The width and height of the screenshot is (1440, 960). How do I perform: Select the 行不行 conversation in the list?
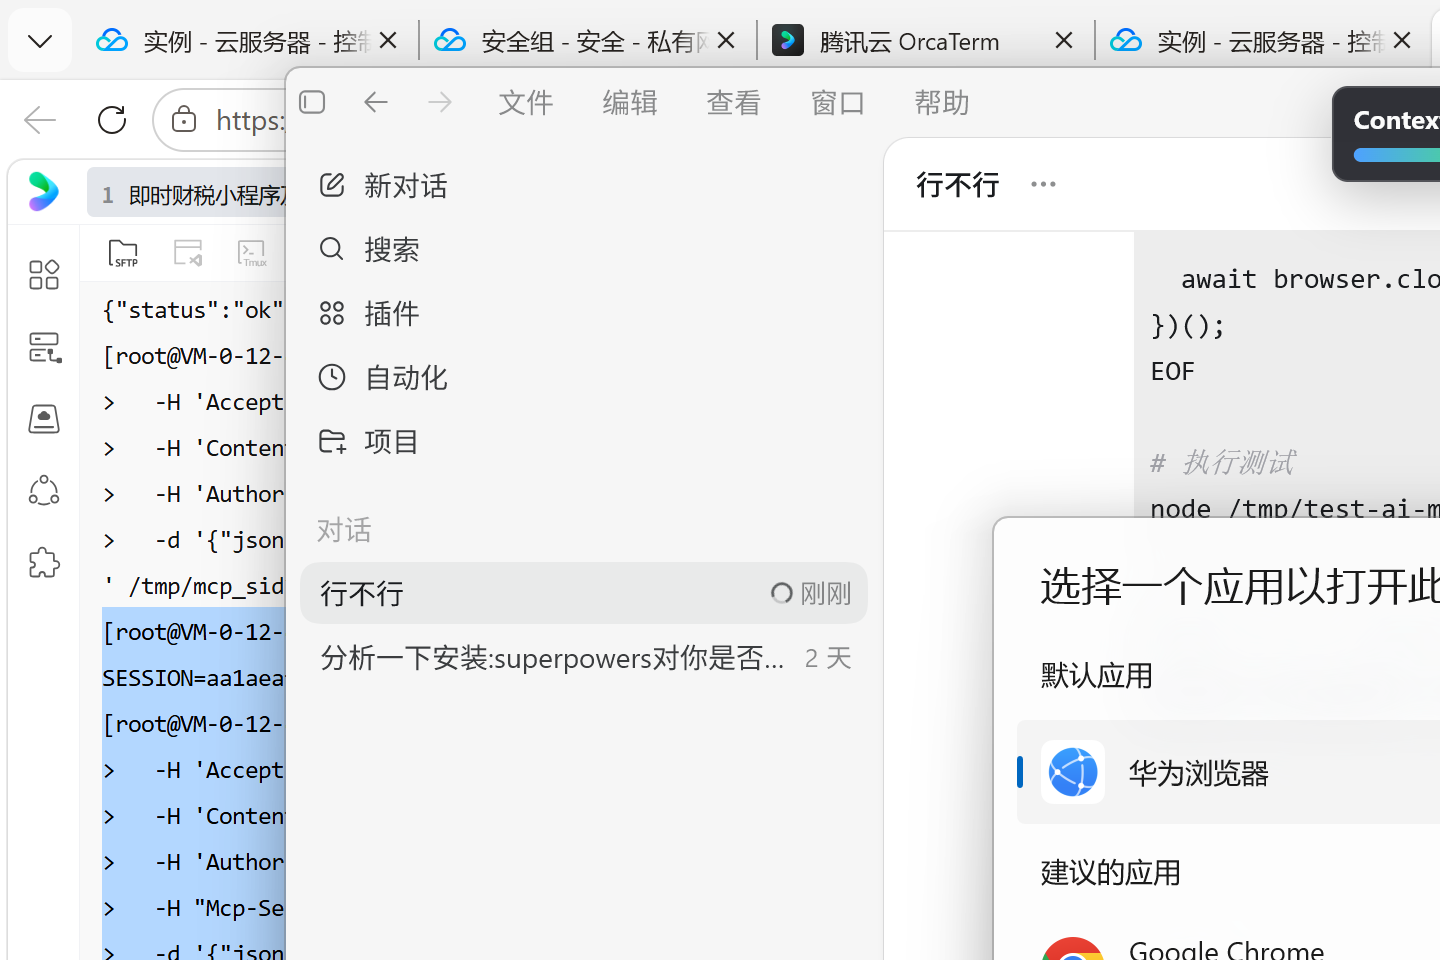(584, 593)
